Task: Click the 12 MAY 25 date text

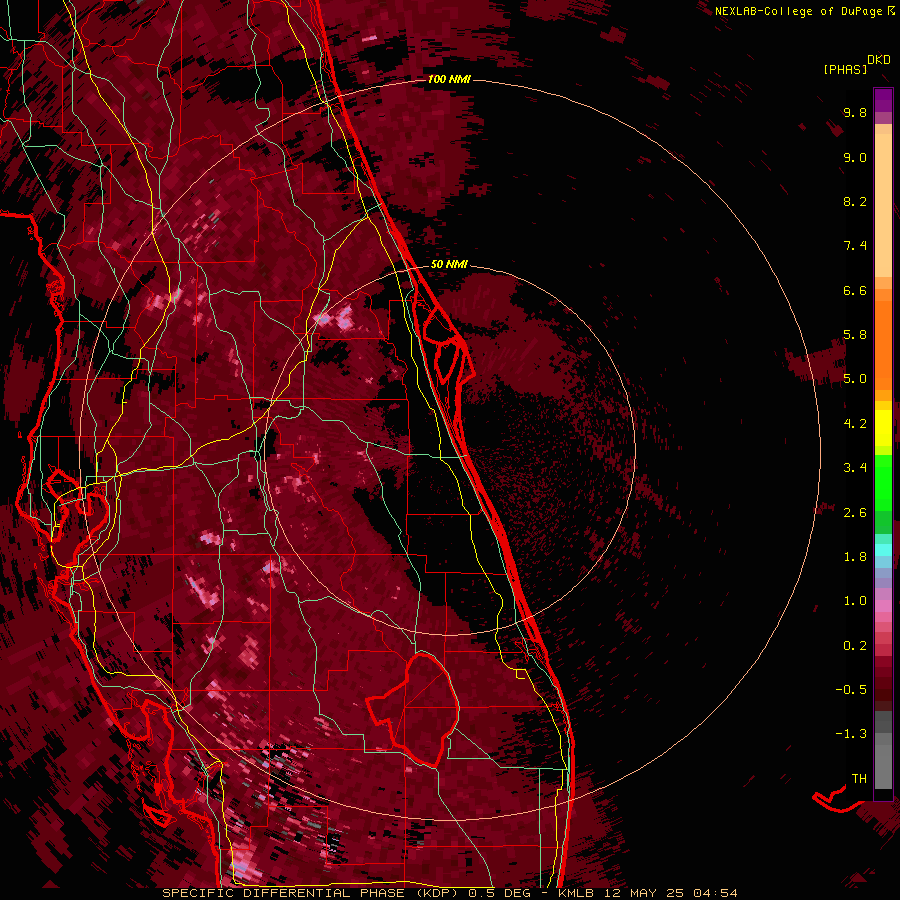Action: click(642, 893)
